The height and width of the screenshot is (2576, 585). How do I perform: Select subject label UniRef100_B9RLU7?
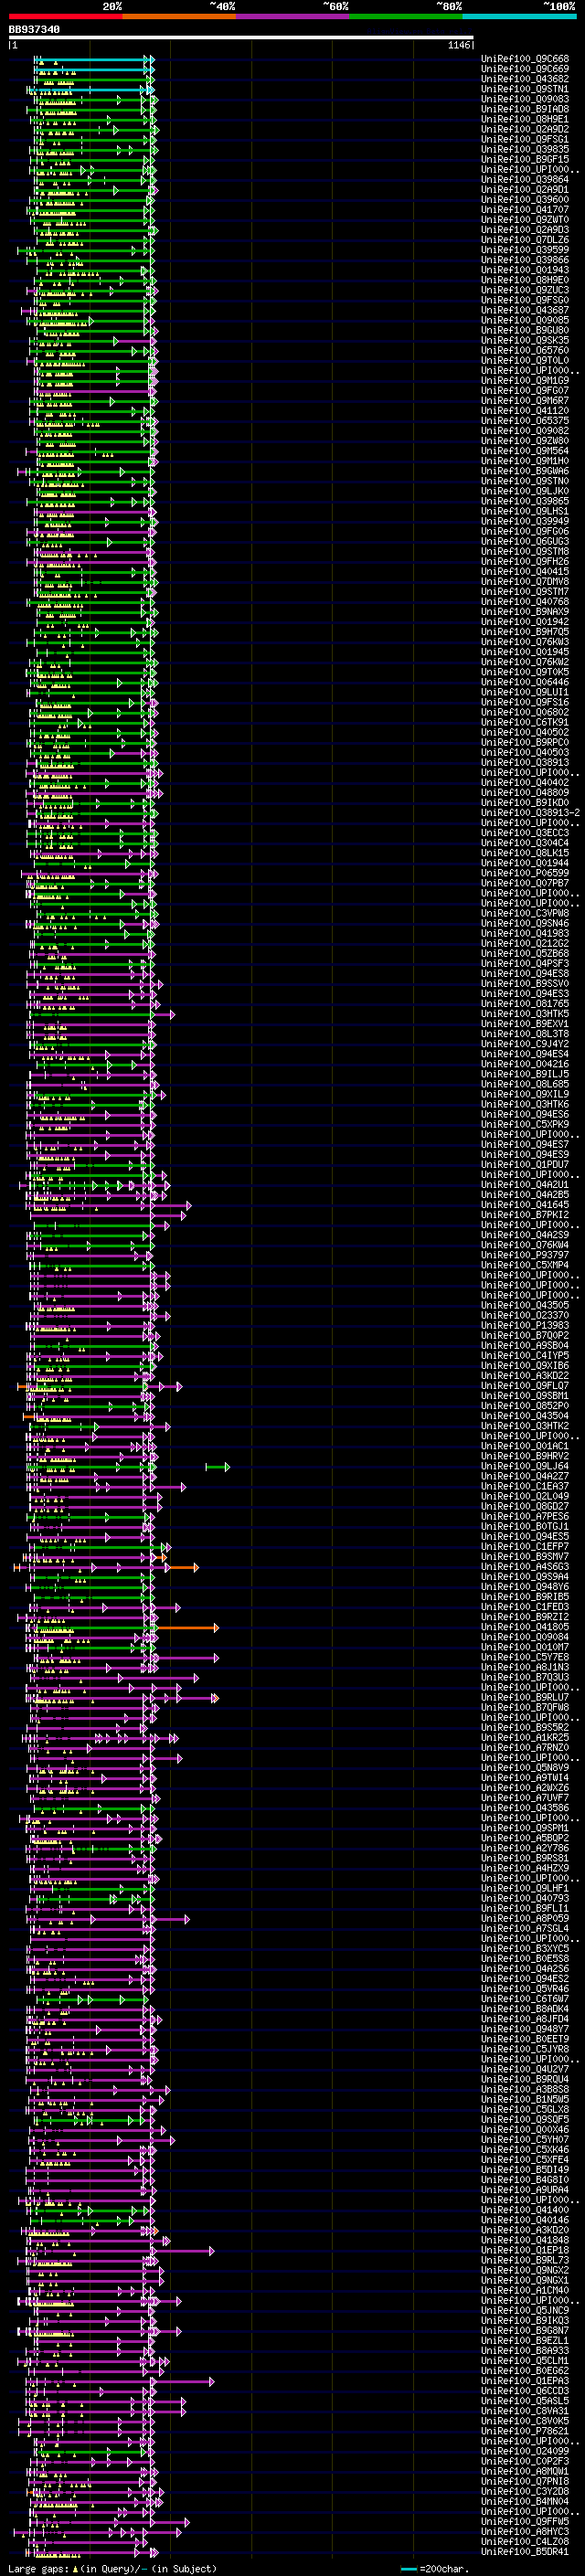click(x=525, y=1697)
